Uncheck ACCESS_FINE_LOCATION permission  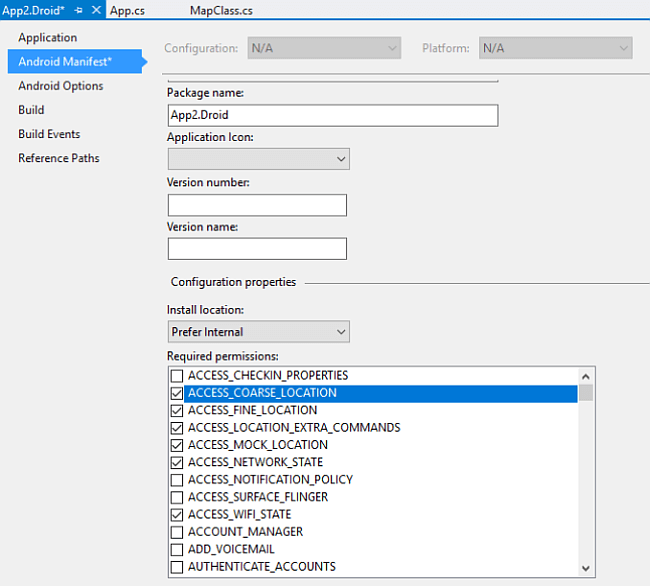point(177,410)
